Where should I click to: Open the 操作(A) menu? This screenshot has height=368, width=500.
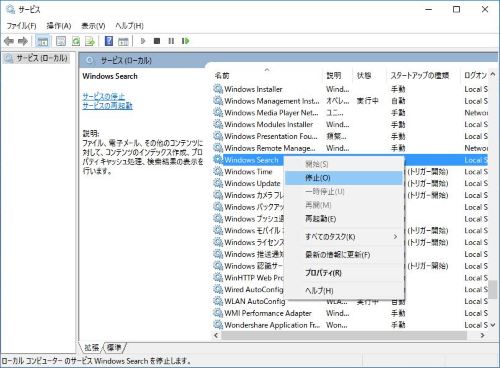[x=59, y=26]
